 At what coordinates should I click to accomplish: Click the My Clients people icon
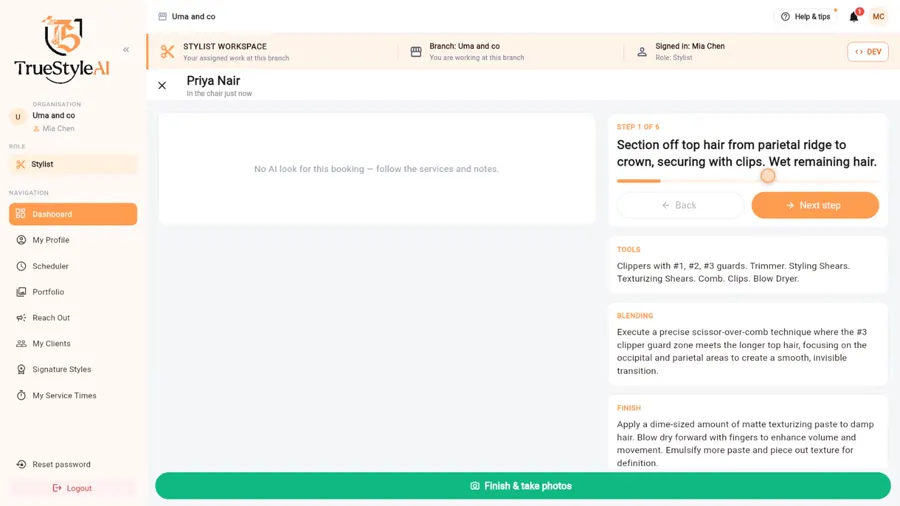(x=21, y=344)
